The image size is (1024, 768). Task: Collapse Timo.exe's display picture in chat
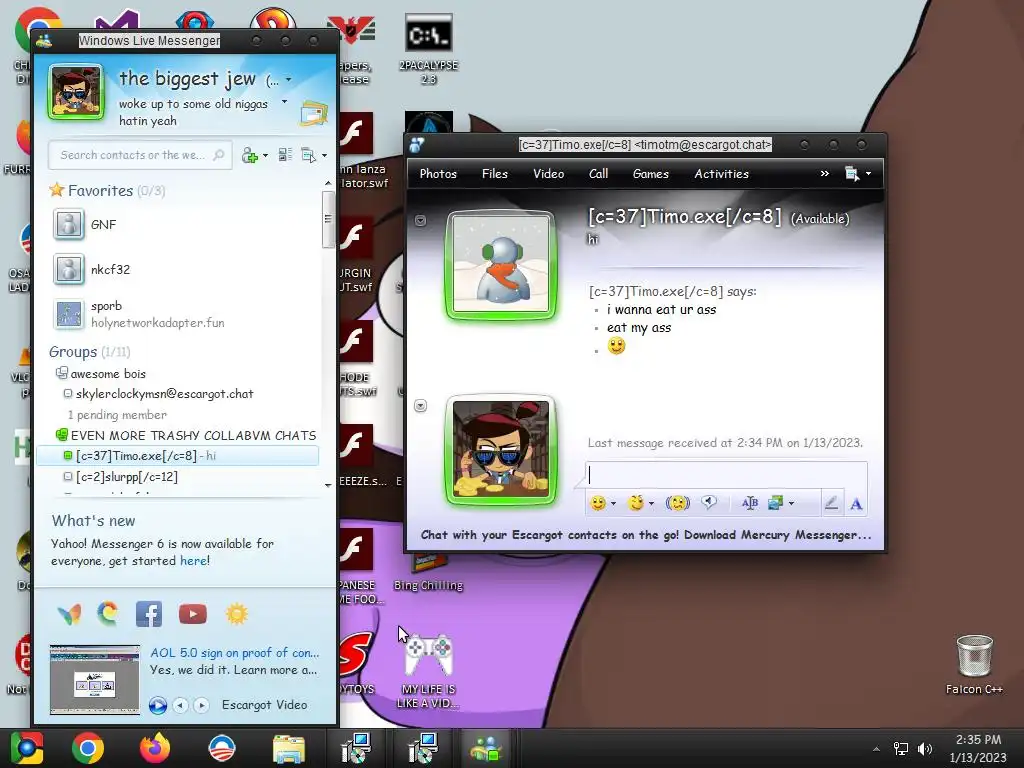pyautogui.click(x=421, y=221)
